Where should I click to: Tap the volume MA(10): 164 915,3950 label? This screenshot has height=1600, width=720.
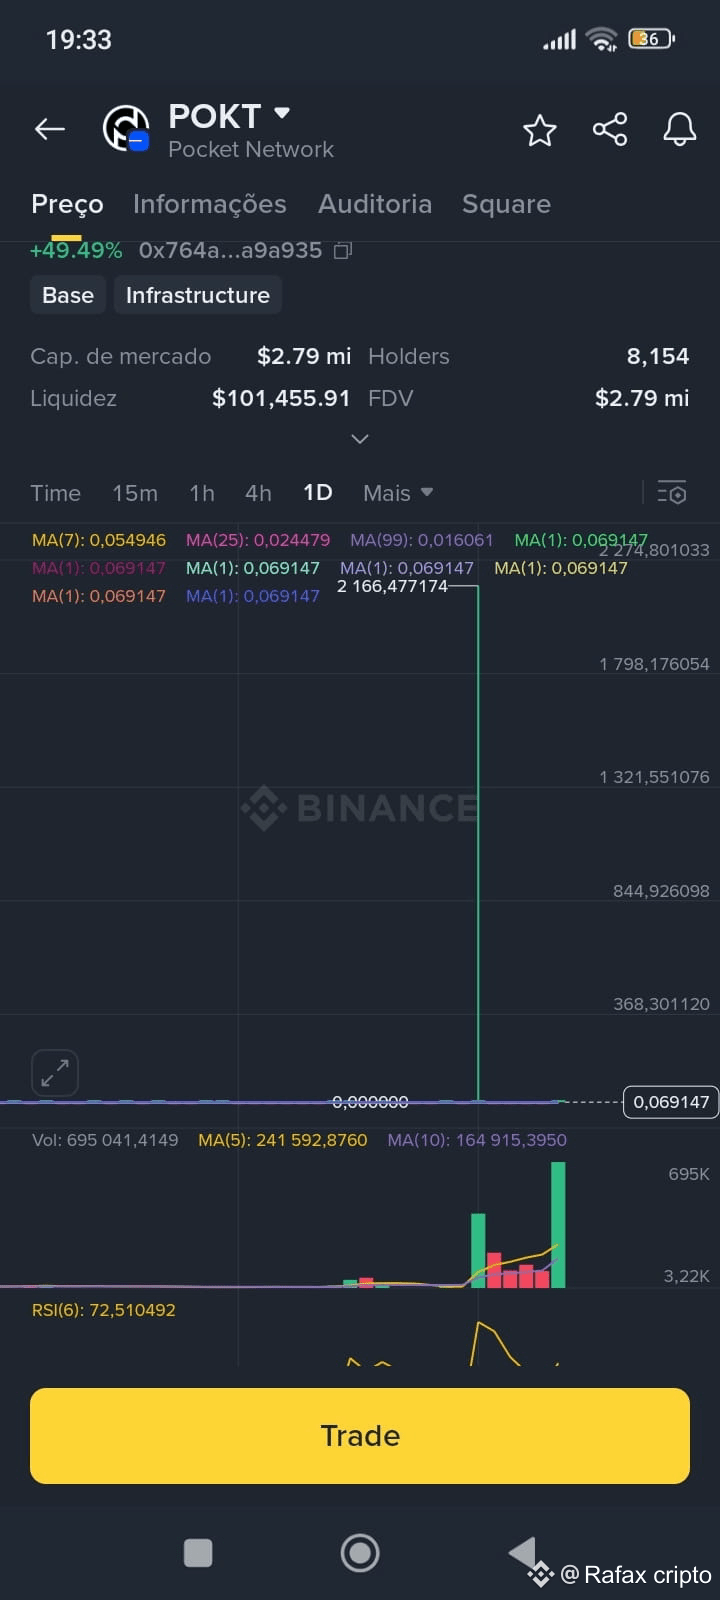(x=477, y=1140)
